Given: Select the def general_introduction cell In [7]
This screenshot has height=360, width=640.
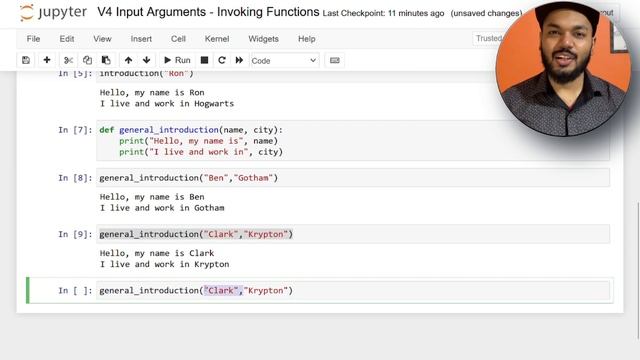Looking at the screenshot, I should coord(353,141).
